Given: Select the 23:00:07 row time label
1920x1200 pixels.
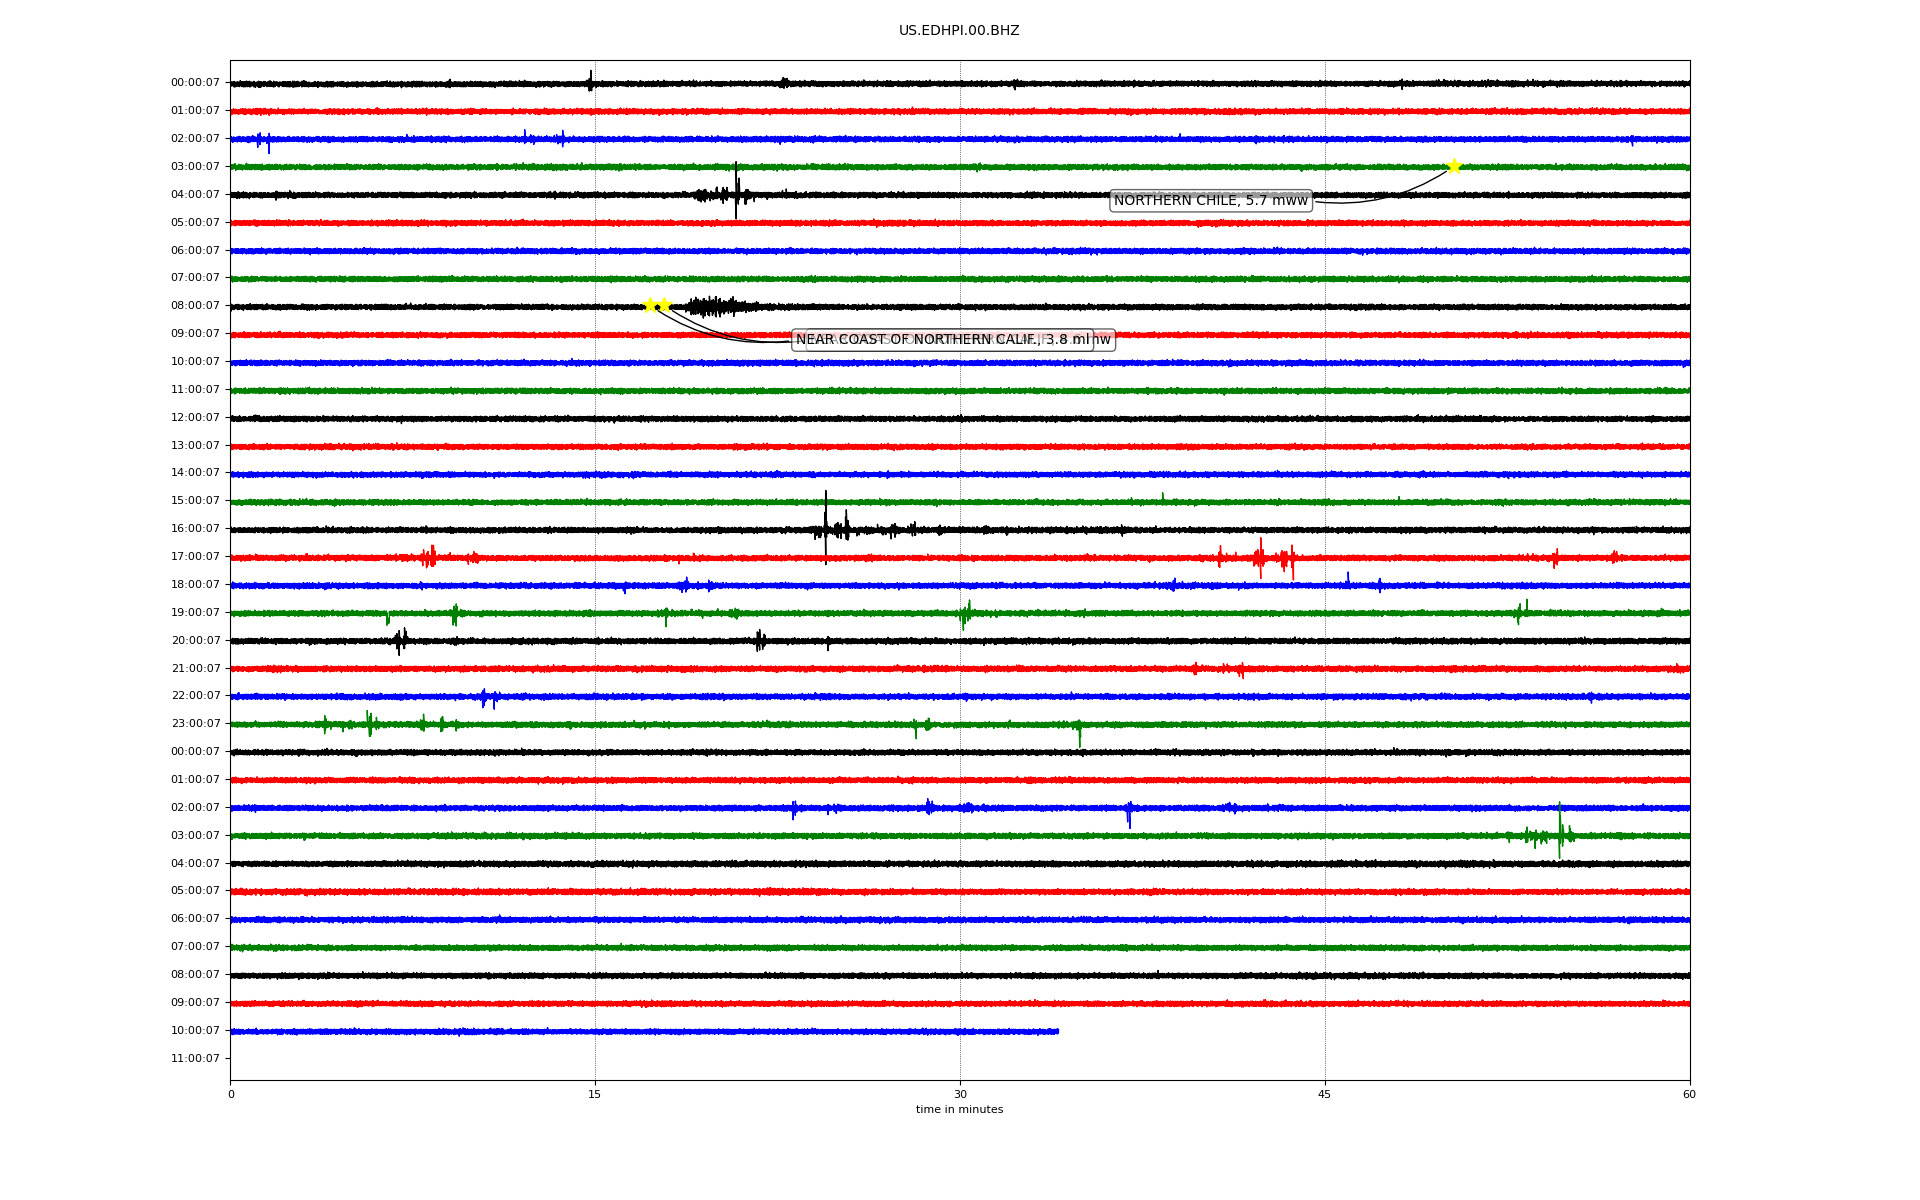Looking at the screenshot, I should click(x=195, y=724).
